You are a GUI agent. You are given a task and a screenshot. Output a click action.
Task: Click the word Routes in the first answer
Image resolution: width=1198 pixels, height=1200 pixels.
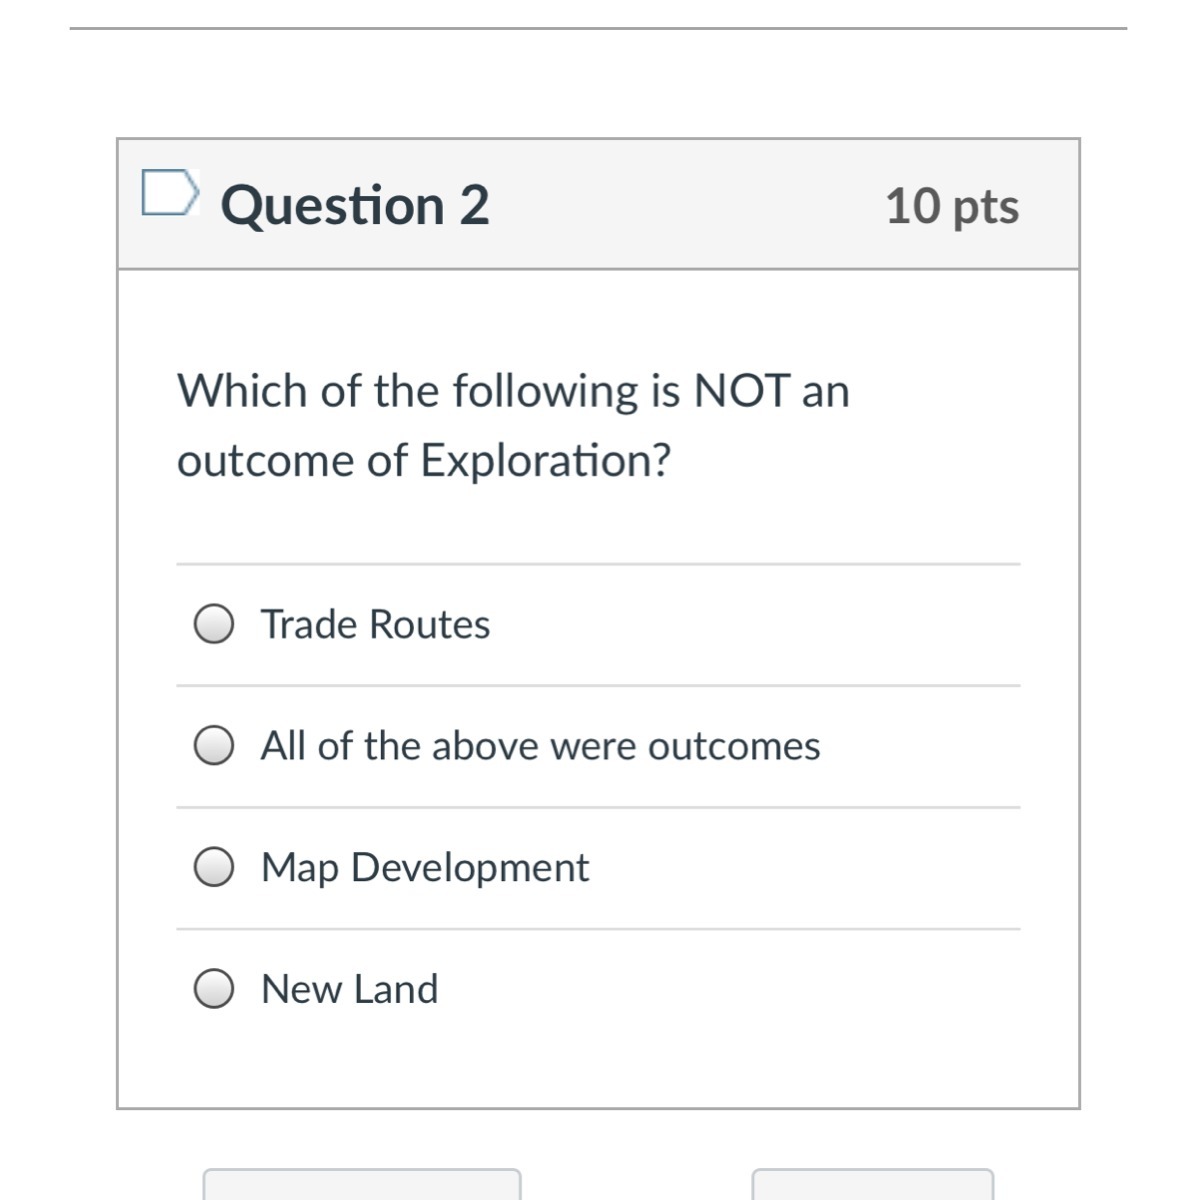click(429, 624)
